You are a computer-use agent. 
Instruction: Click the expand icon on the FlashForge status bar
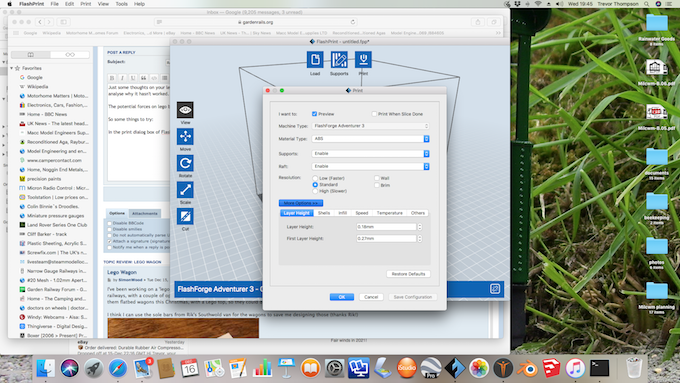click(x=495, y=289)
